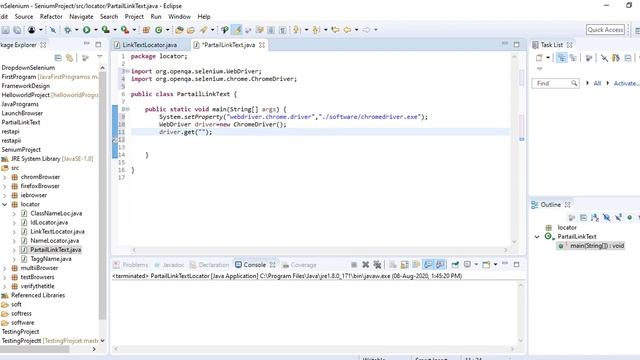Switch to LinkTextLocator.java editor tab
The width and height of the screenshot is (640, 360).
[149, 45]
